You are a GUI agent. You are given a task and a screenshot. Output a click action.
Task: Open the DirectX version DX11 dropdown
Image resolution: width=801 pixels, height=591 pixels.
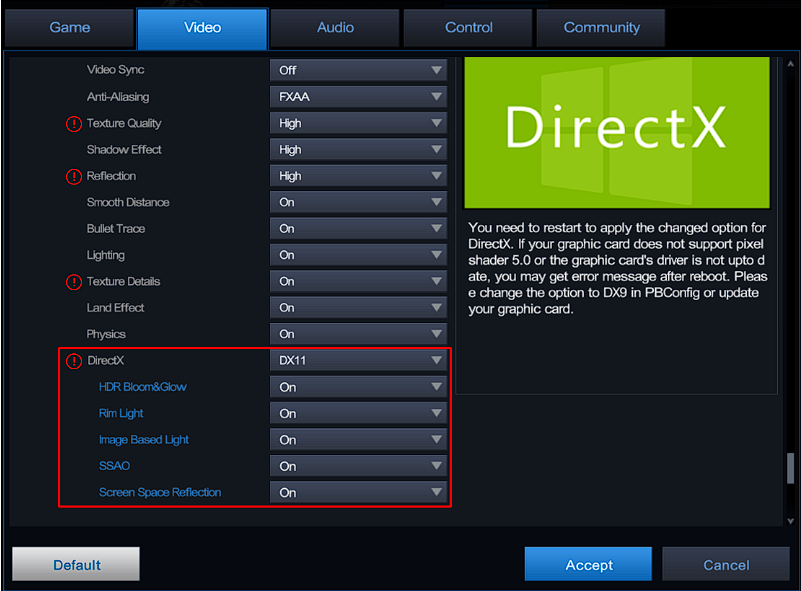[x=358, y=360]
